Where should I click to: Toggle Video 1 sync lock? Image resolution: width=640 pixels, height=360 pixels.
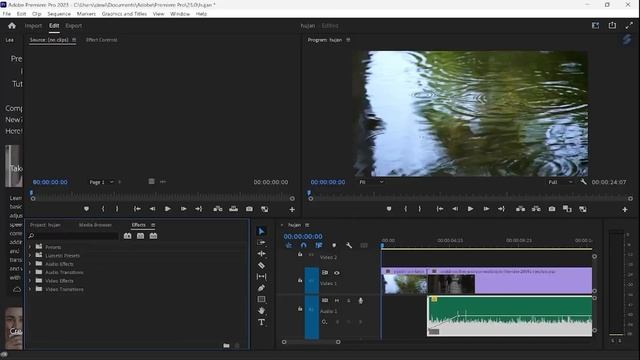(x=325, y=273)
